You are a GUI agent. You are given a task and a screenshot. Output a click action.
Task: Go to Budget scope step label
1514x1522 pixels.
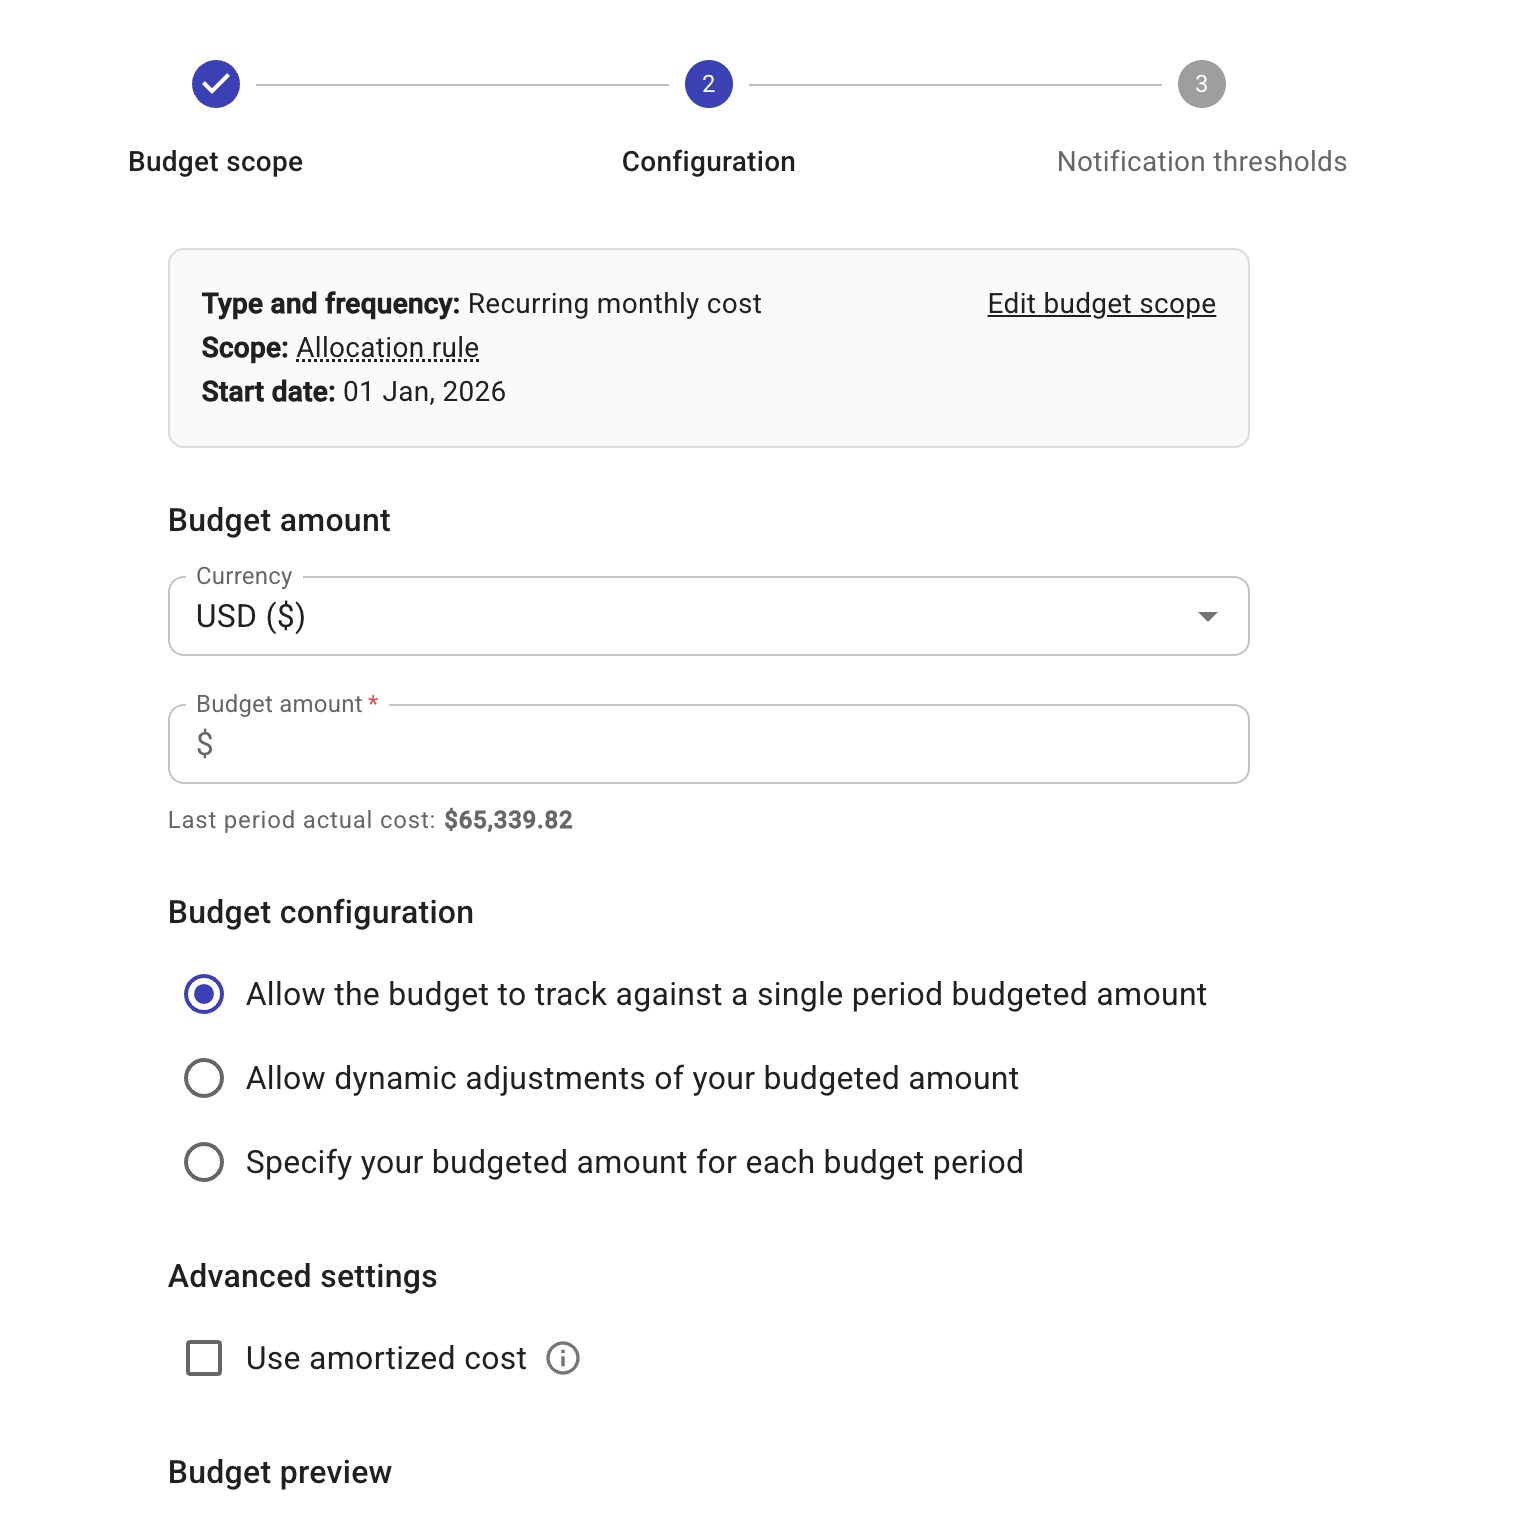coord(216,162)
